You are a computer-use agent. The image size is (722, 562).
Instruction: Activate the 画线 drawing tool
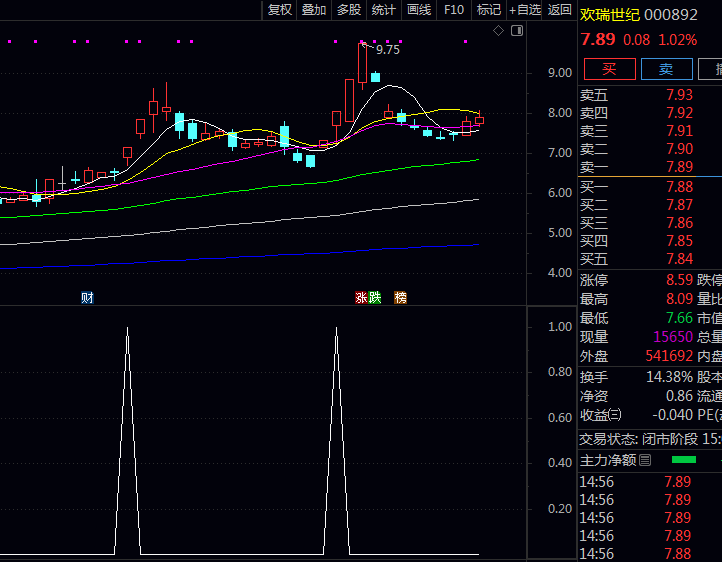pos(419,10)
